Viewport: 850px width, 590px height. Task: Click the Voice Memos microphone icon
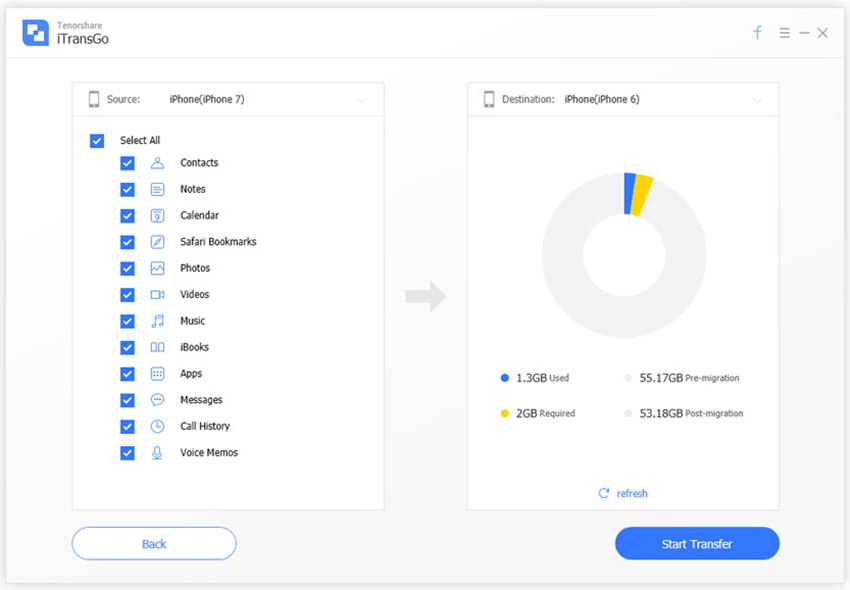pos(157,453)
